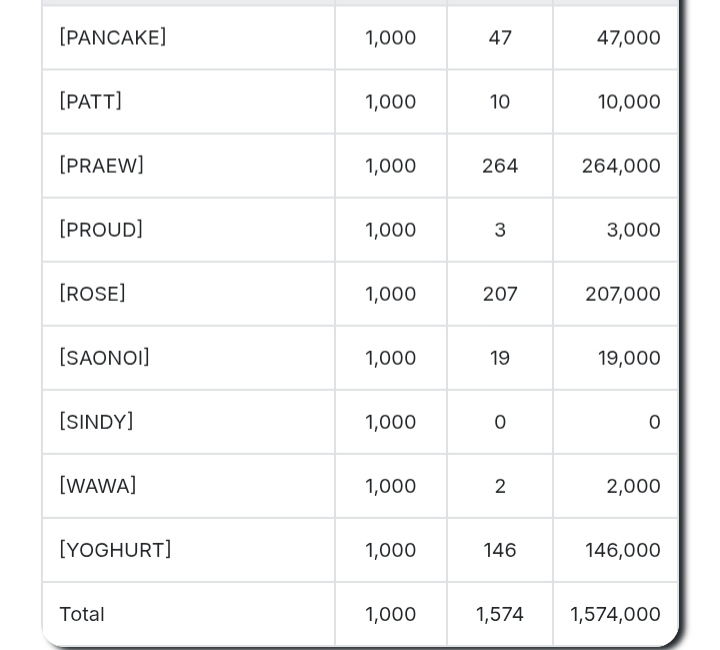
Task: Select the [SAONOI] name cell
Action: [x=105, y=358]
